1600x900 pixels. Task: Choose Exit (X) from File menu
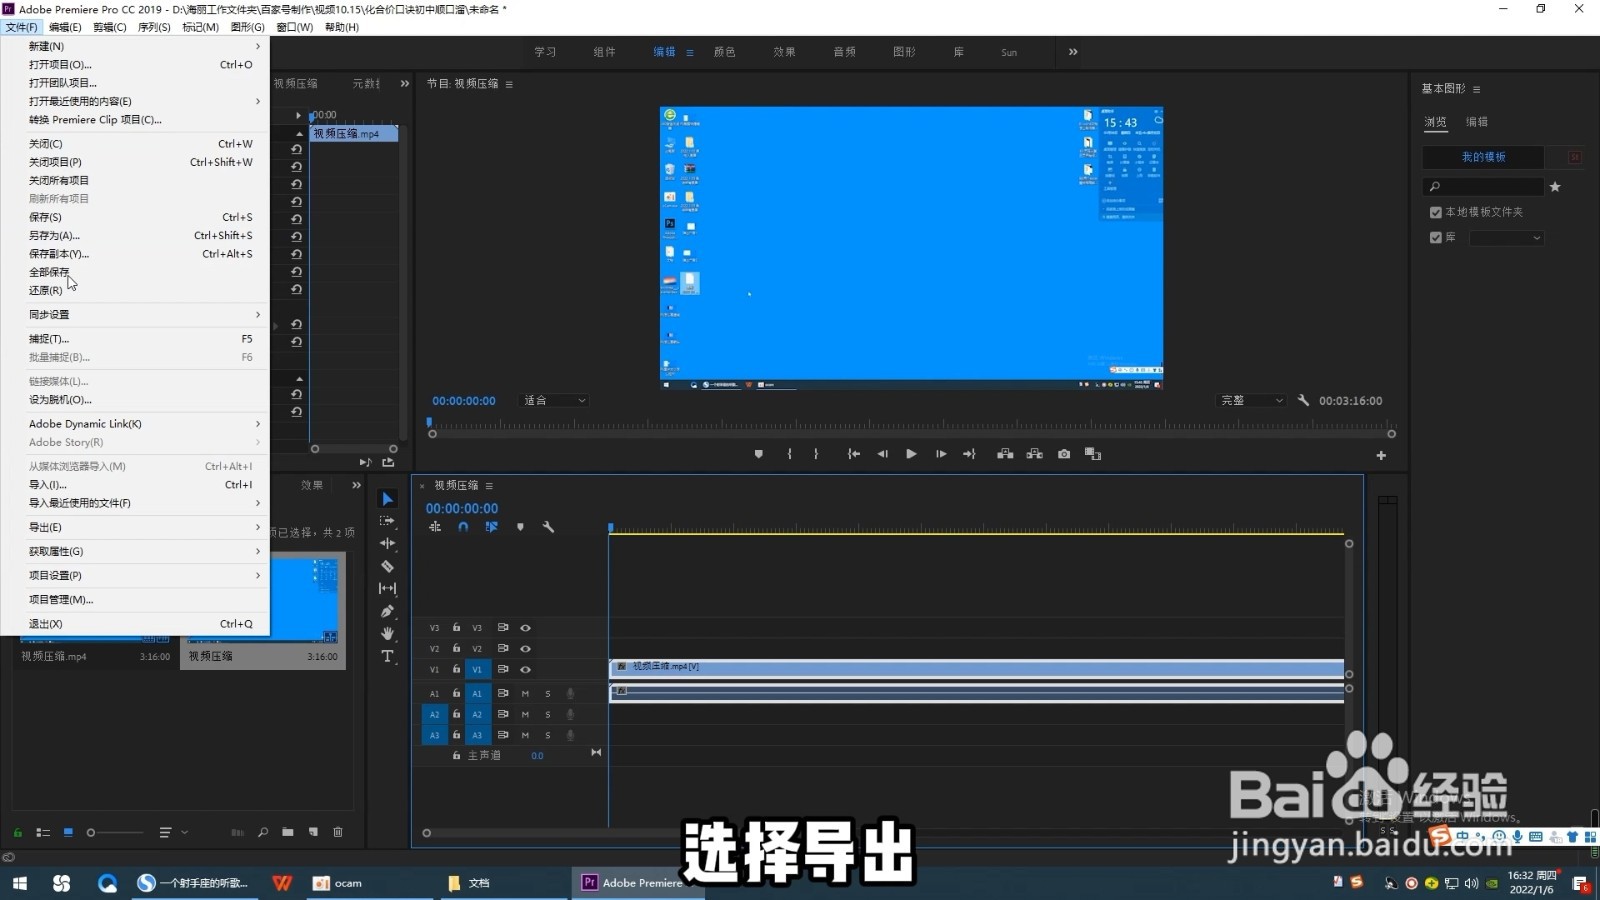tap(135, 624)
